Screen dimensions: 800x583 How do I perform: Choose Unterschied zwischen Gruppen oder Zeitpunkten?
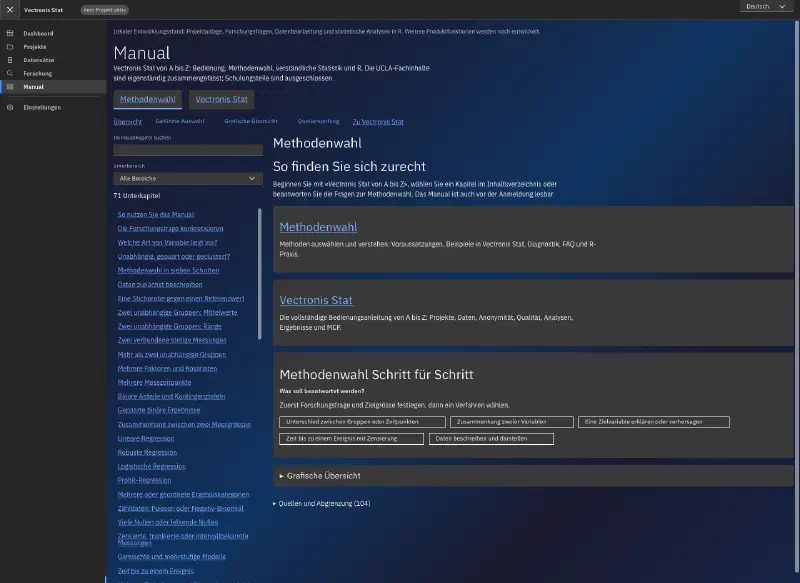(362, 422)
